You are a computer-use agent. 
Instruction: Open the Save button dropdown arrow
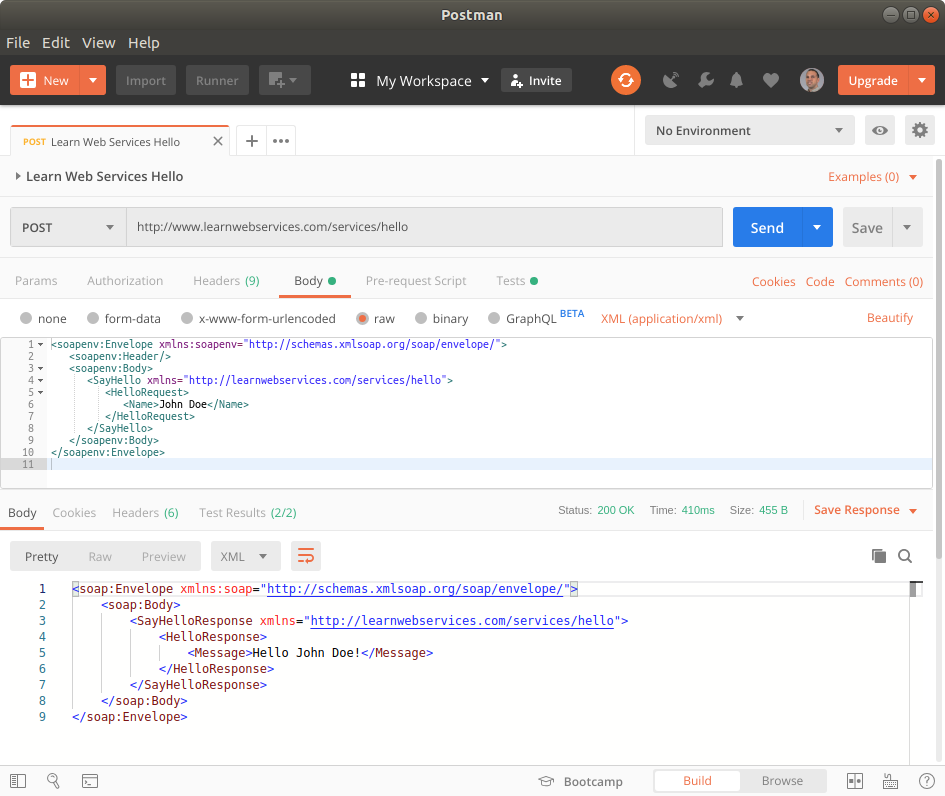(x=907, y=227)
